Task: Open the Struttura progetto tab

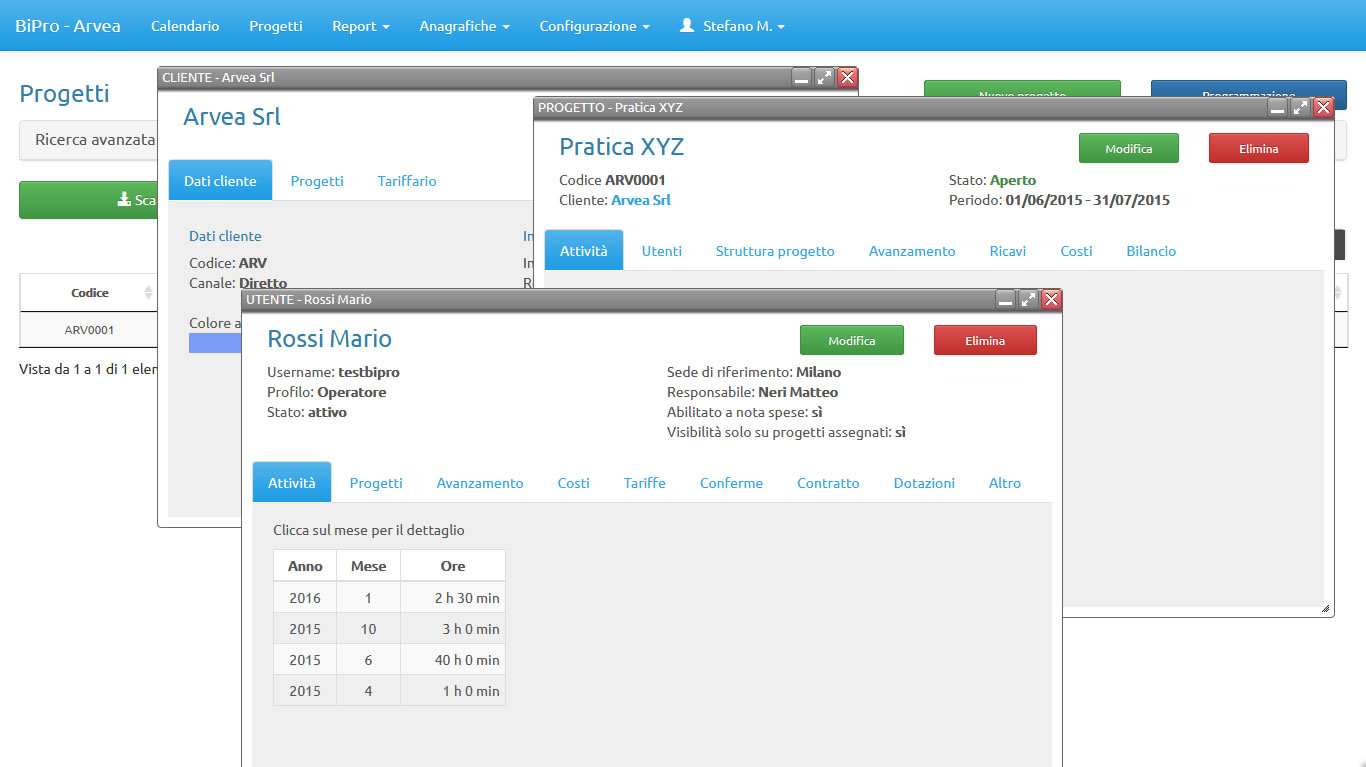Action: tap(774, 251)
